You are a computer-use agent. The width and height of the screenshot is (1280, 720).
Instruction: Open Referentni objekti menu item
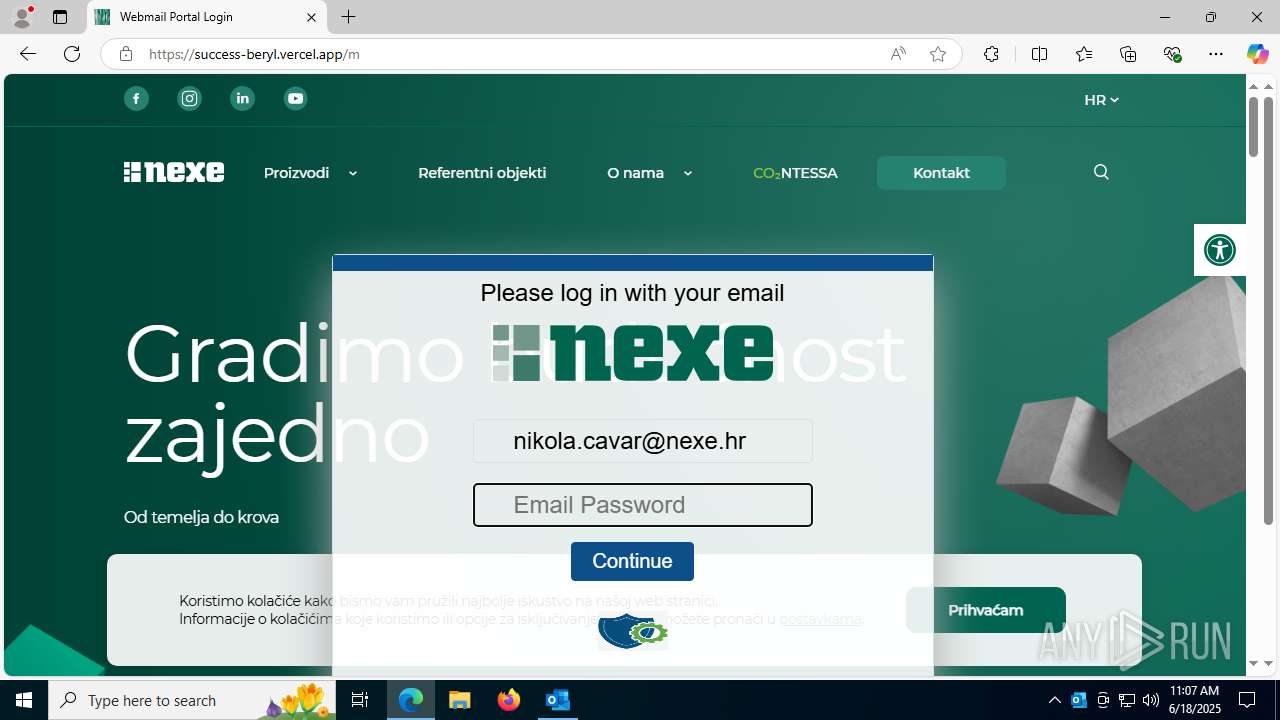[482, 173]
